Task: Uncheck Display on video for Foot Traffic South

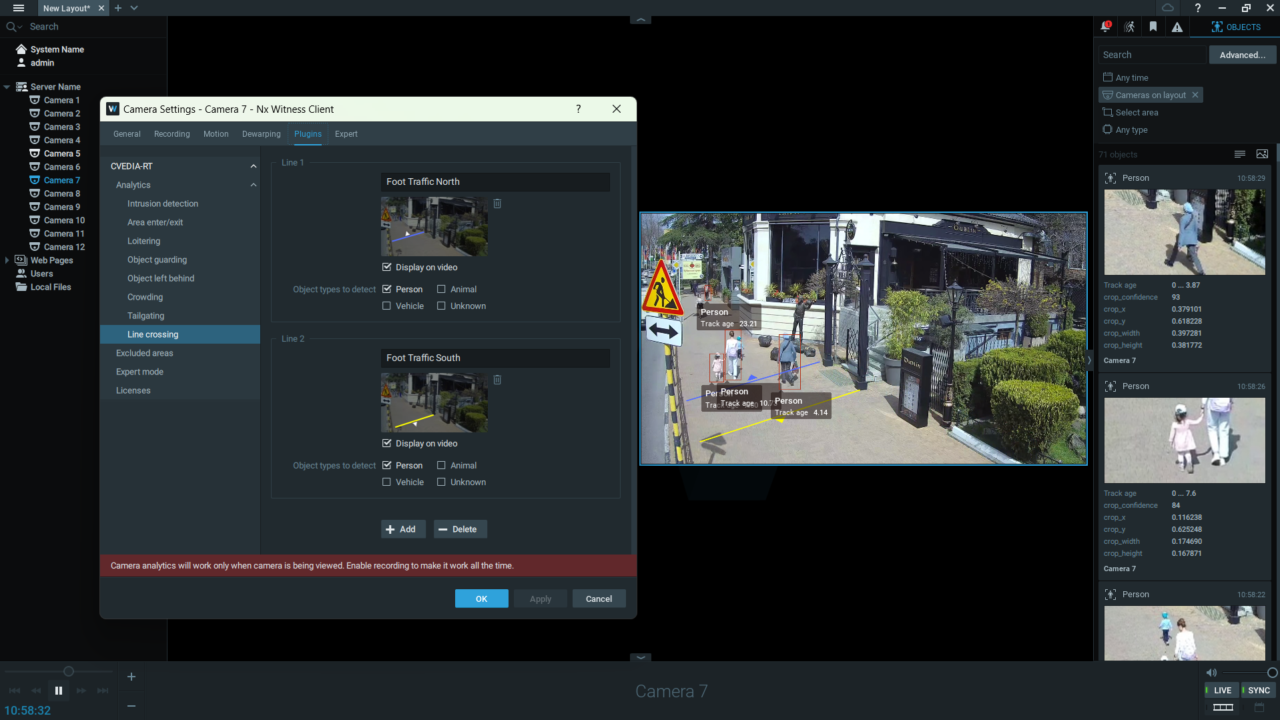Action: (x=385, y=443)
